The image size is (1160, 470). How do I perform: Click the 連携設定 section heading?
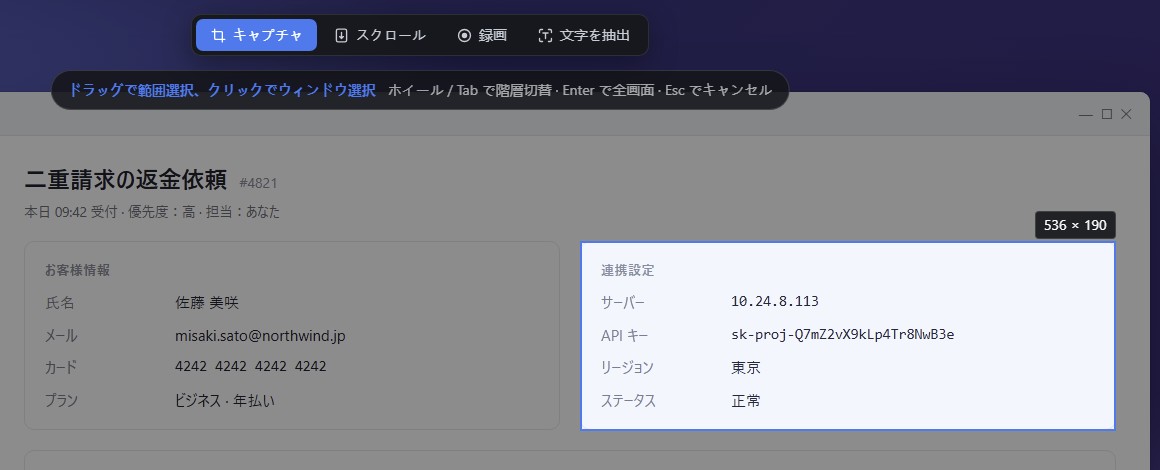coord(627,270)
